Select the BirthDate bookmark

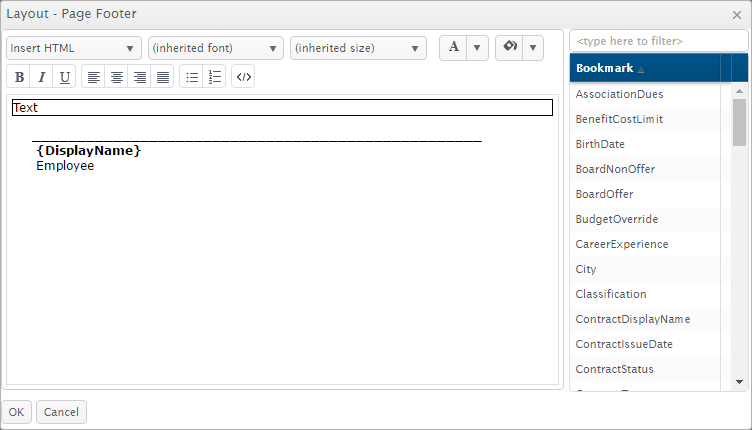coord(600,144)
